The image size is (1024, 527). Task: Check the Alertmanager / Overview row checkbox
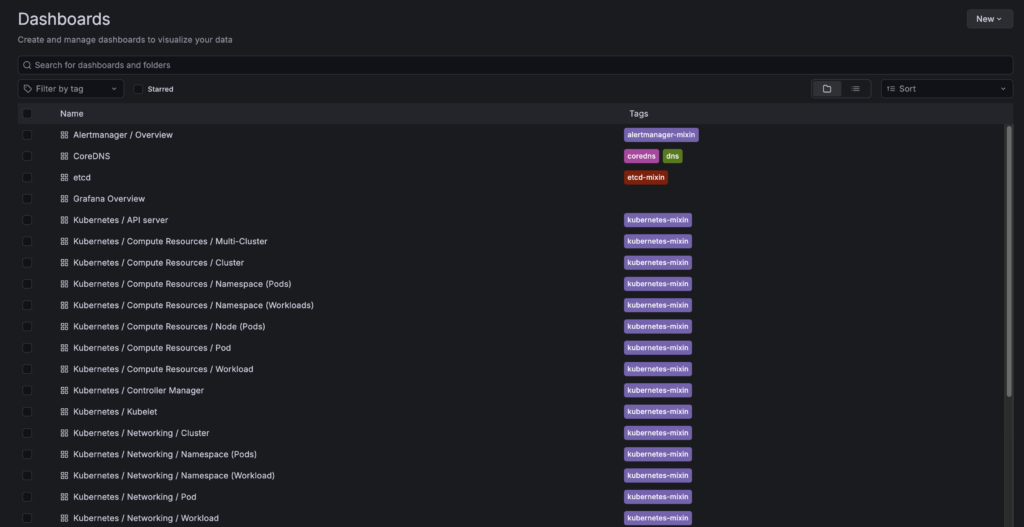point(27,135)
